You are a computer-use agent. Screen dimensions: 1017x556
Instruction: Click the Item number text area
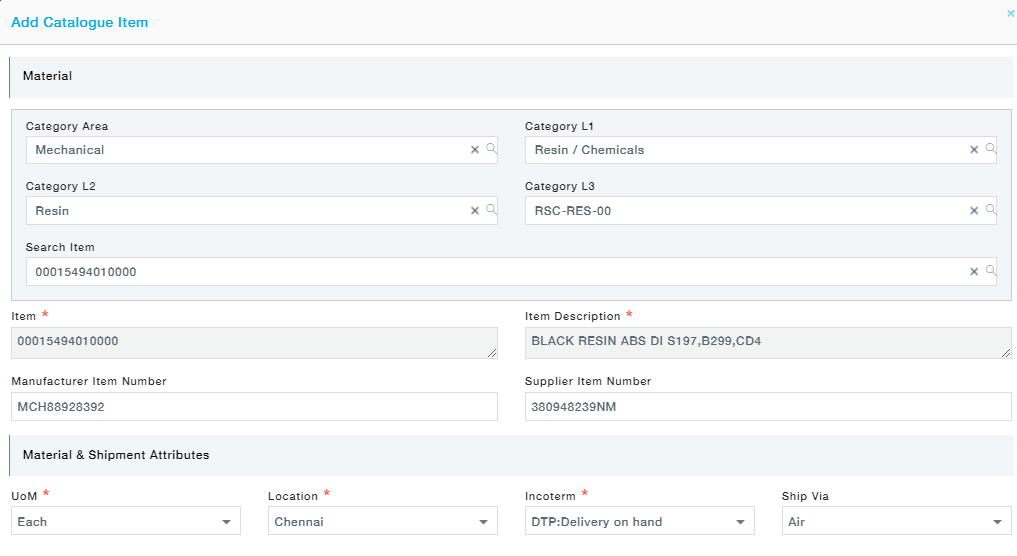(254, 343)
